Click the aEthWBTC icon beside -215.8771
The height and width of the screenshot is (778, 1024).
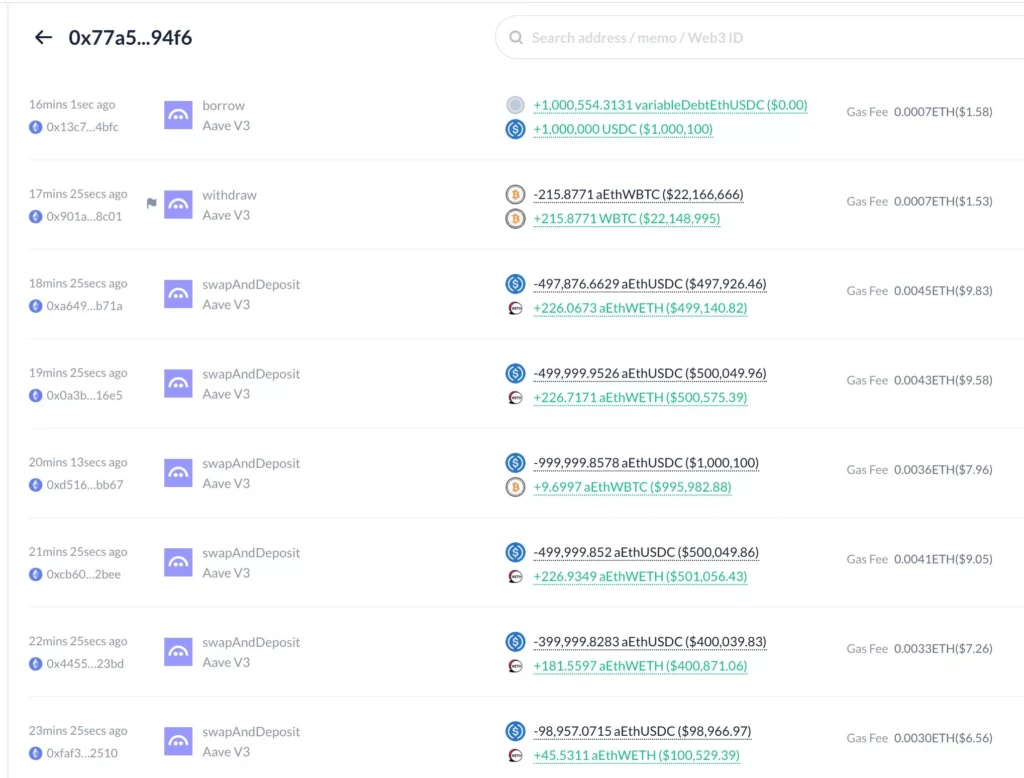click(515, 194)
